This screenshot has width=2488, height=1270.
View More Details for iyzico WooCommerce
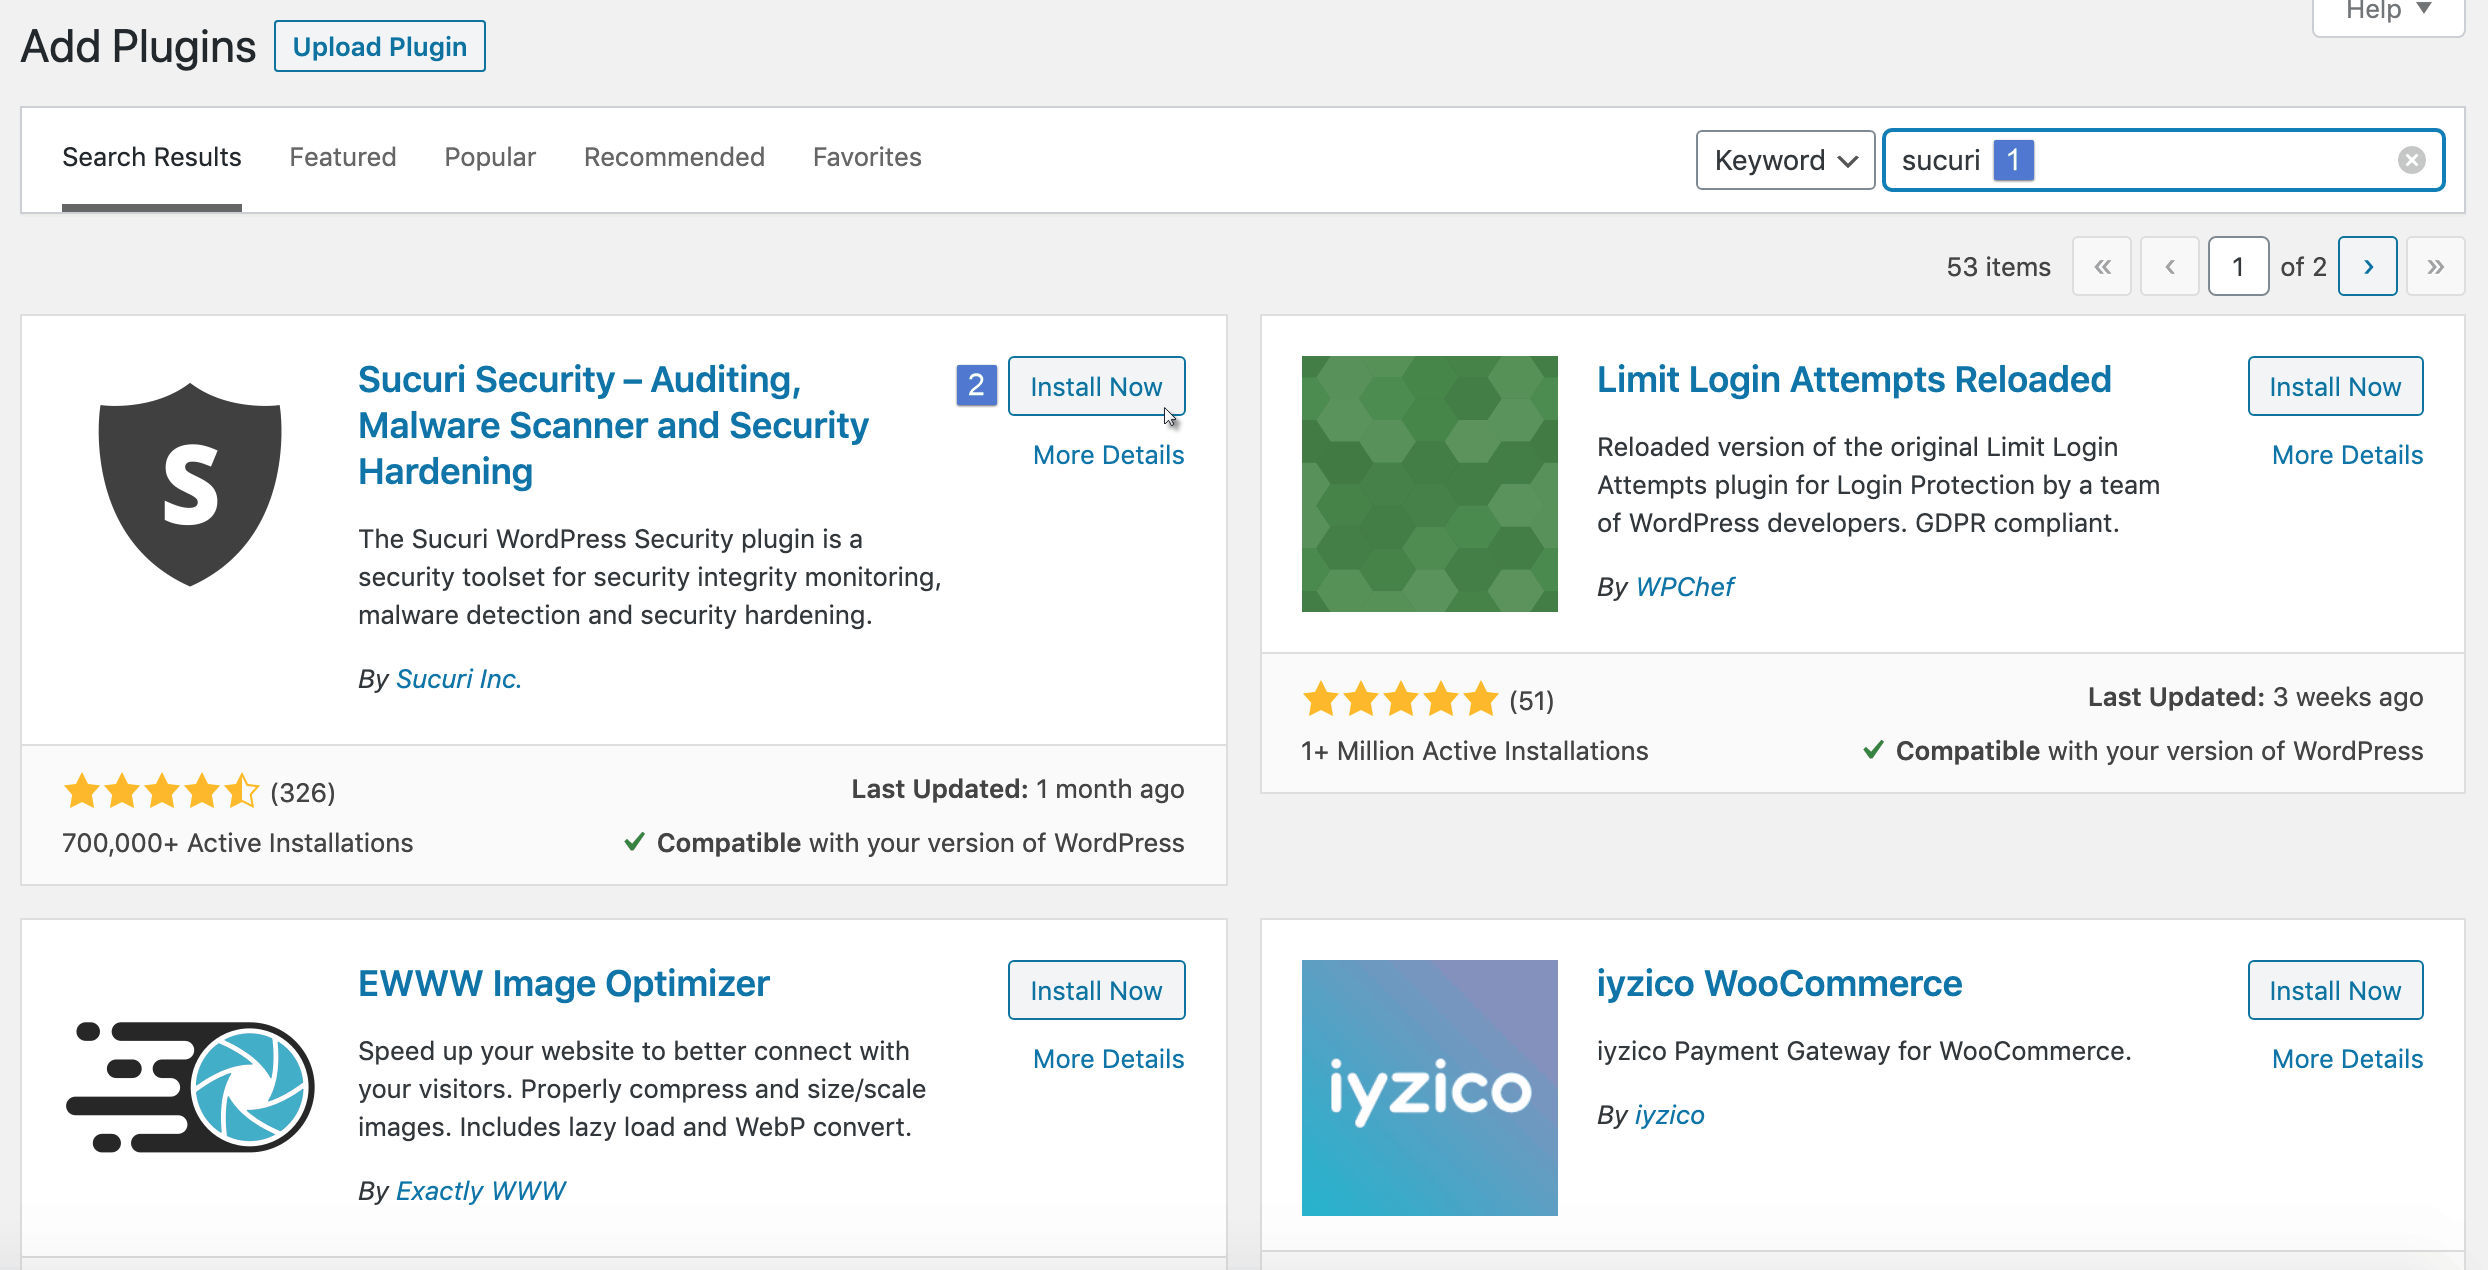pos(2347,1059)
